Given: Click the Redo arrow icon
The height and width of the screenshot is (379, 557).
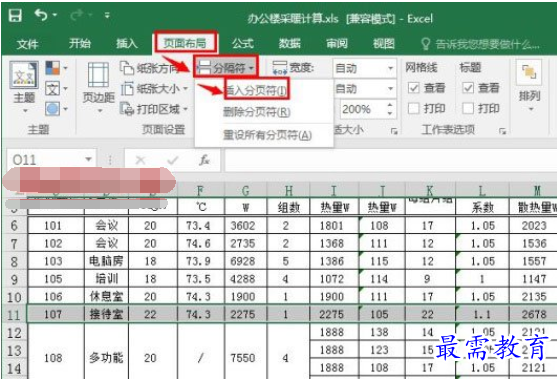Looking at the screenshot, I should pos(77,15).
